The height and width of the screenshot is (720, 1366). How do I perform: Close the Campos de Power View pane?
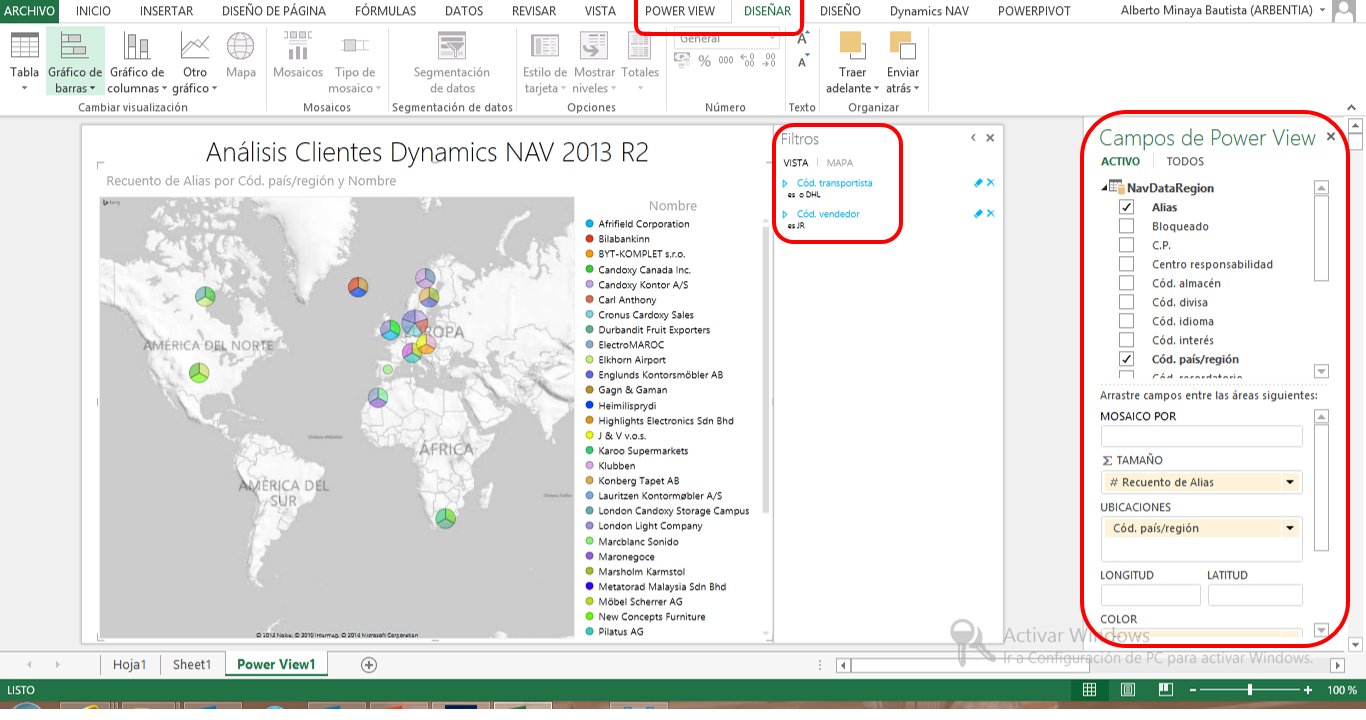[x=1331, y=137]
